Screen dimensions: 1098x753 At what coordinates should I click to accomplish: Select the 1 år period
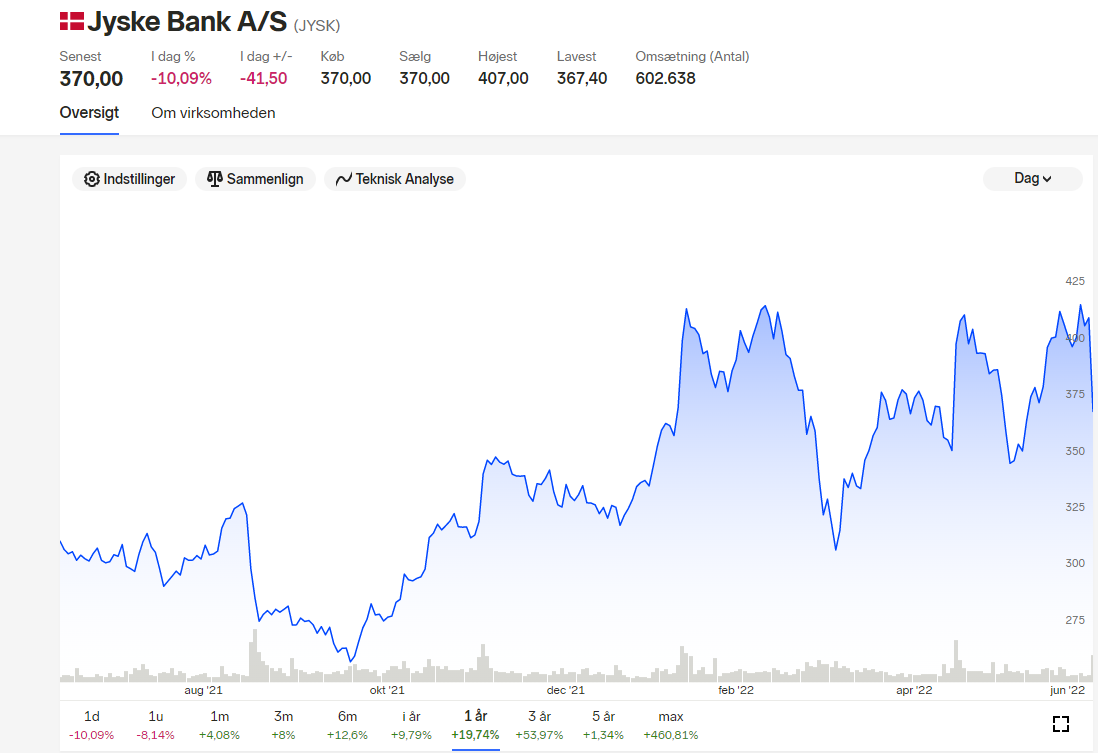[x=475, y=725]
